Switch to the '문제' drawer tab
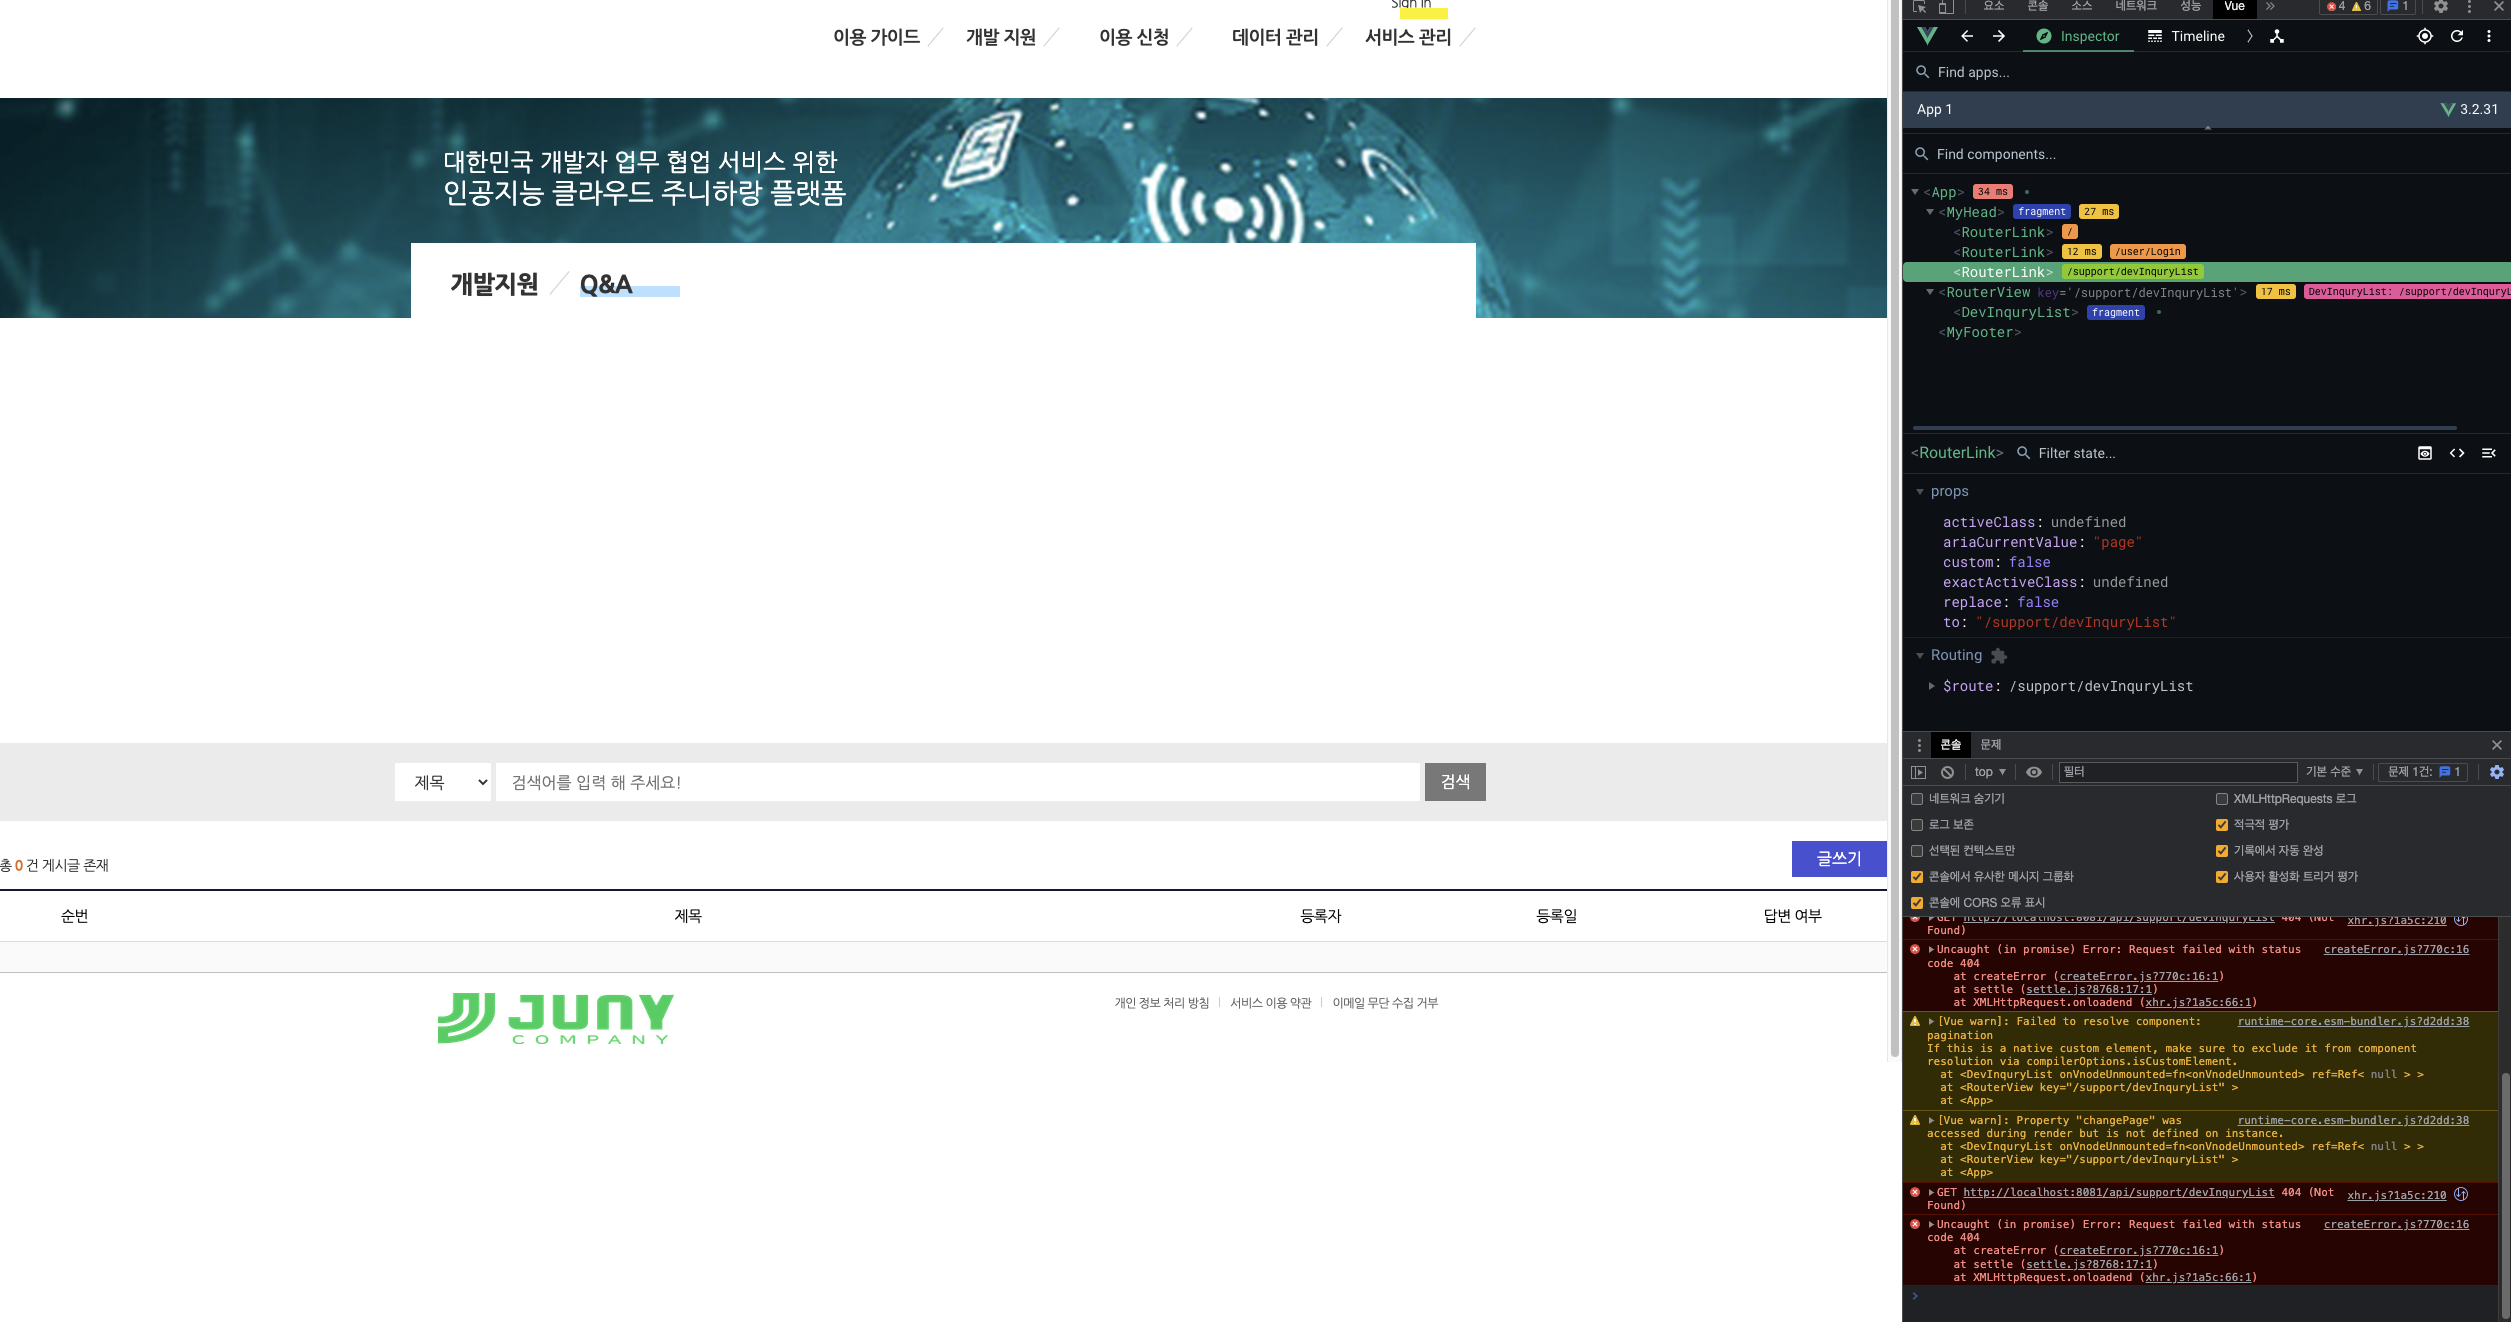Viewport: 2511px width, 1322px height. pos(1990,745)
